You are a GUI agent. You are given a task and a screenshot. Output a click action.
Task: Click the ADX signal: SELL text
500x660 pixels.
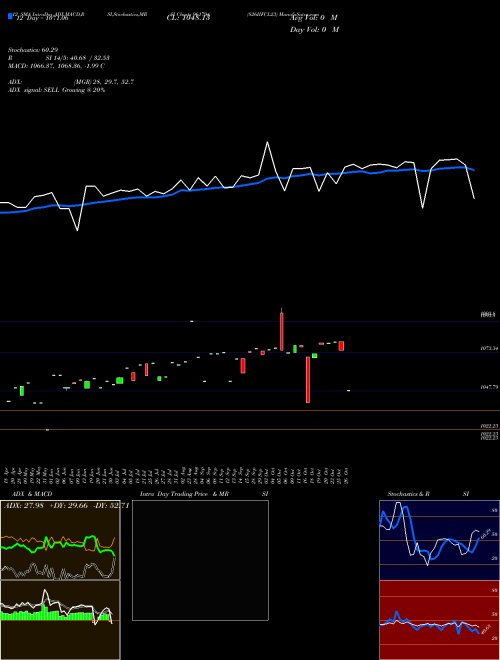click(x=56, y=90)
